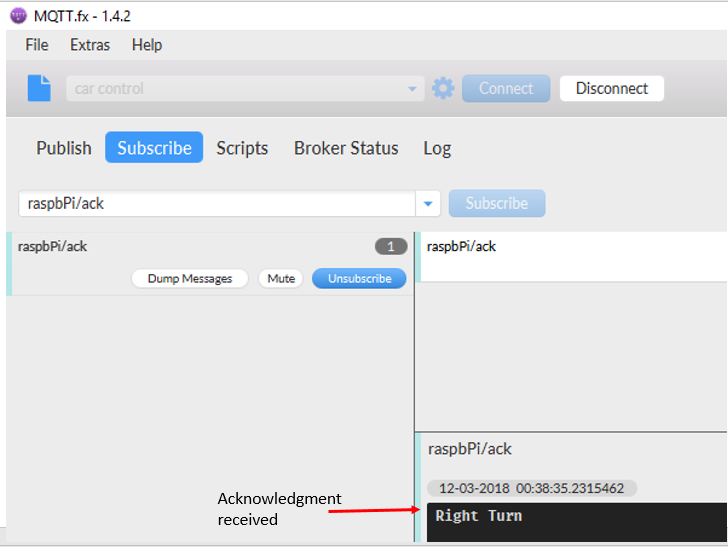Click the raspbPi/ack topic input field

click(x=217, y=203)
